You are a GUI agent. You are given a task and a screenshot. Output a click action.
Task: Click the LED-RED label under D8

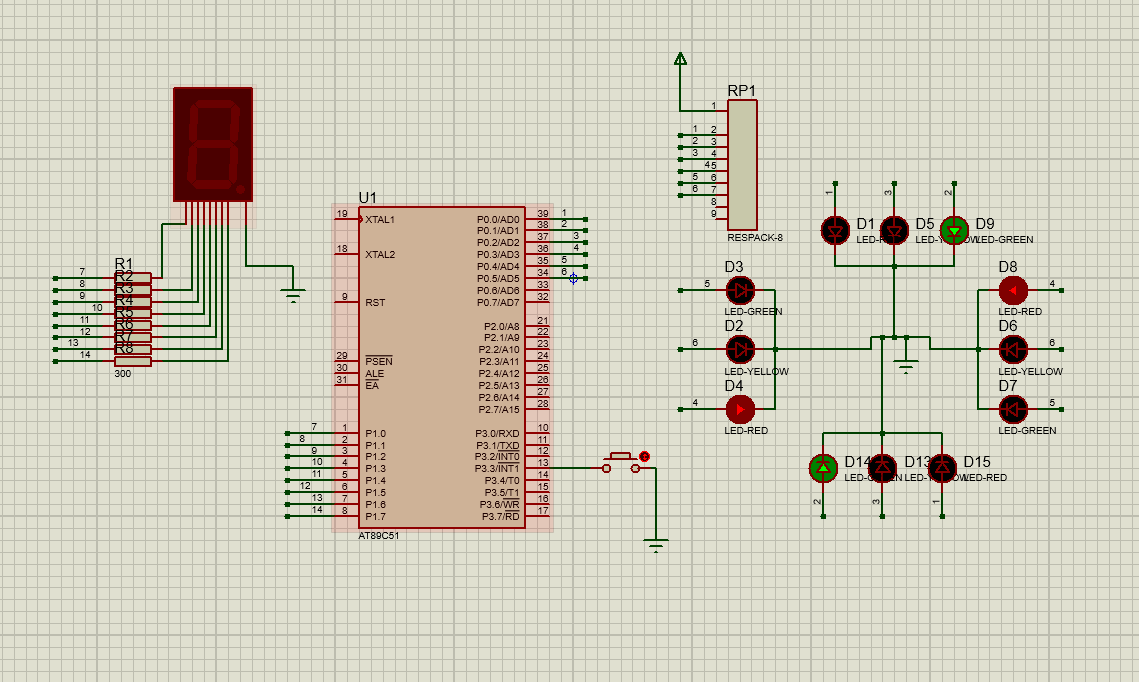point(1020,312)
